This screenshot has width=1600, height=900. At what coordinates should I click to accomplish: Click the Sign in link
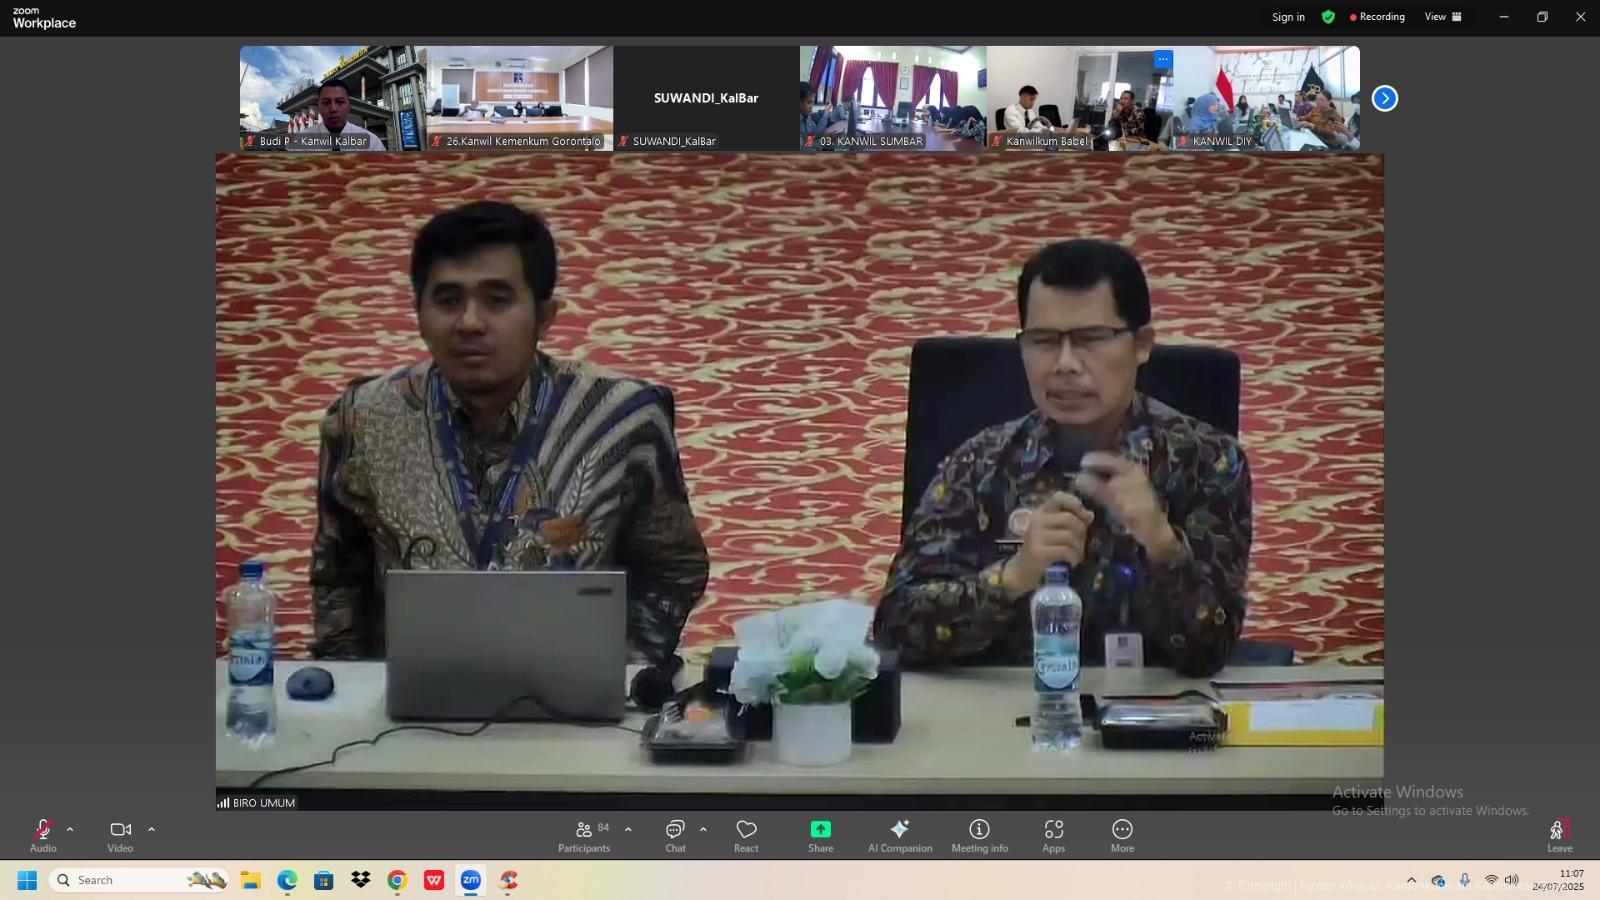coord(1288,17)
